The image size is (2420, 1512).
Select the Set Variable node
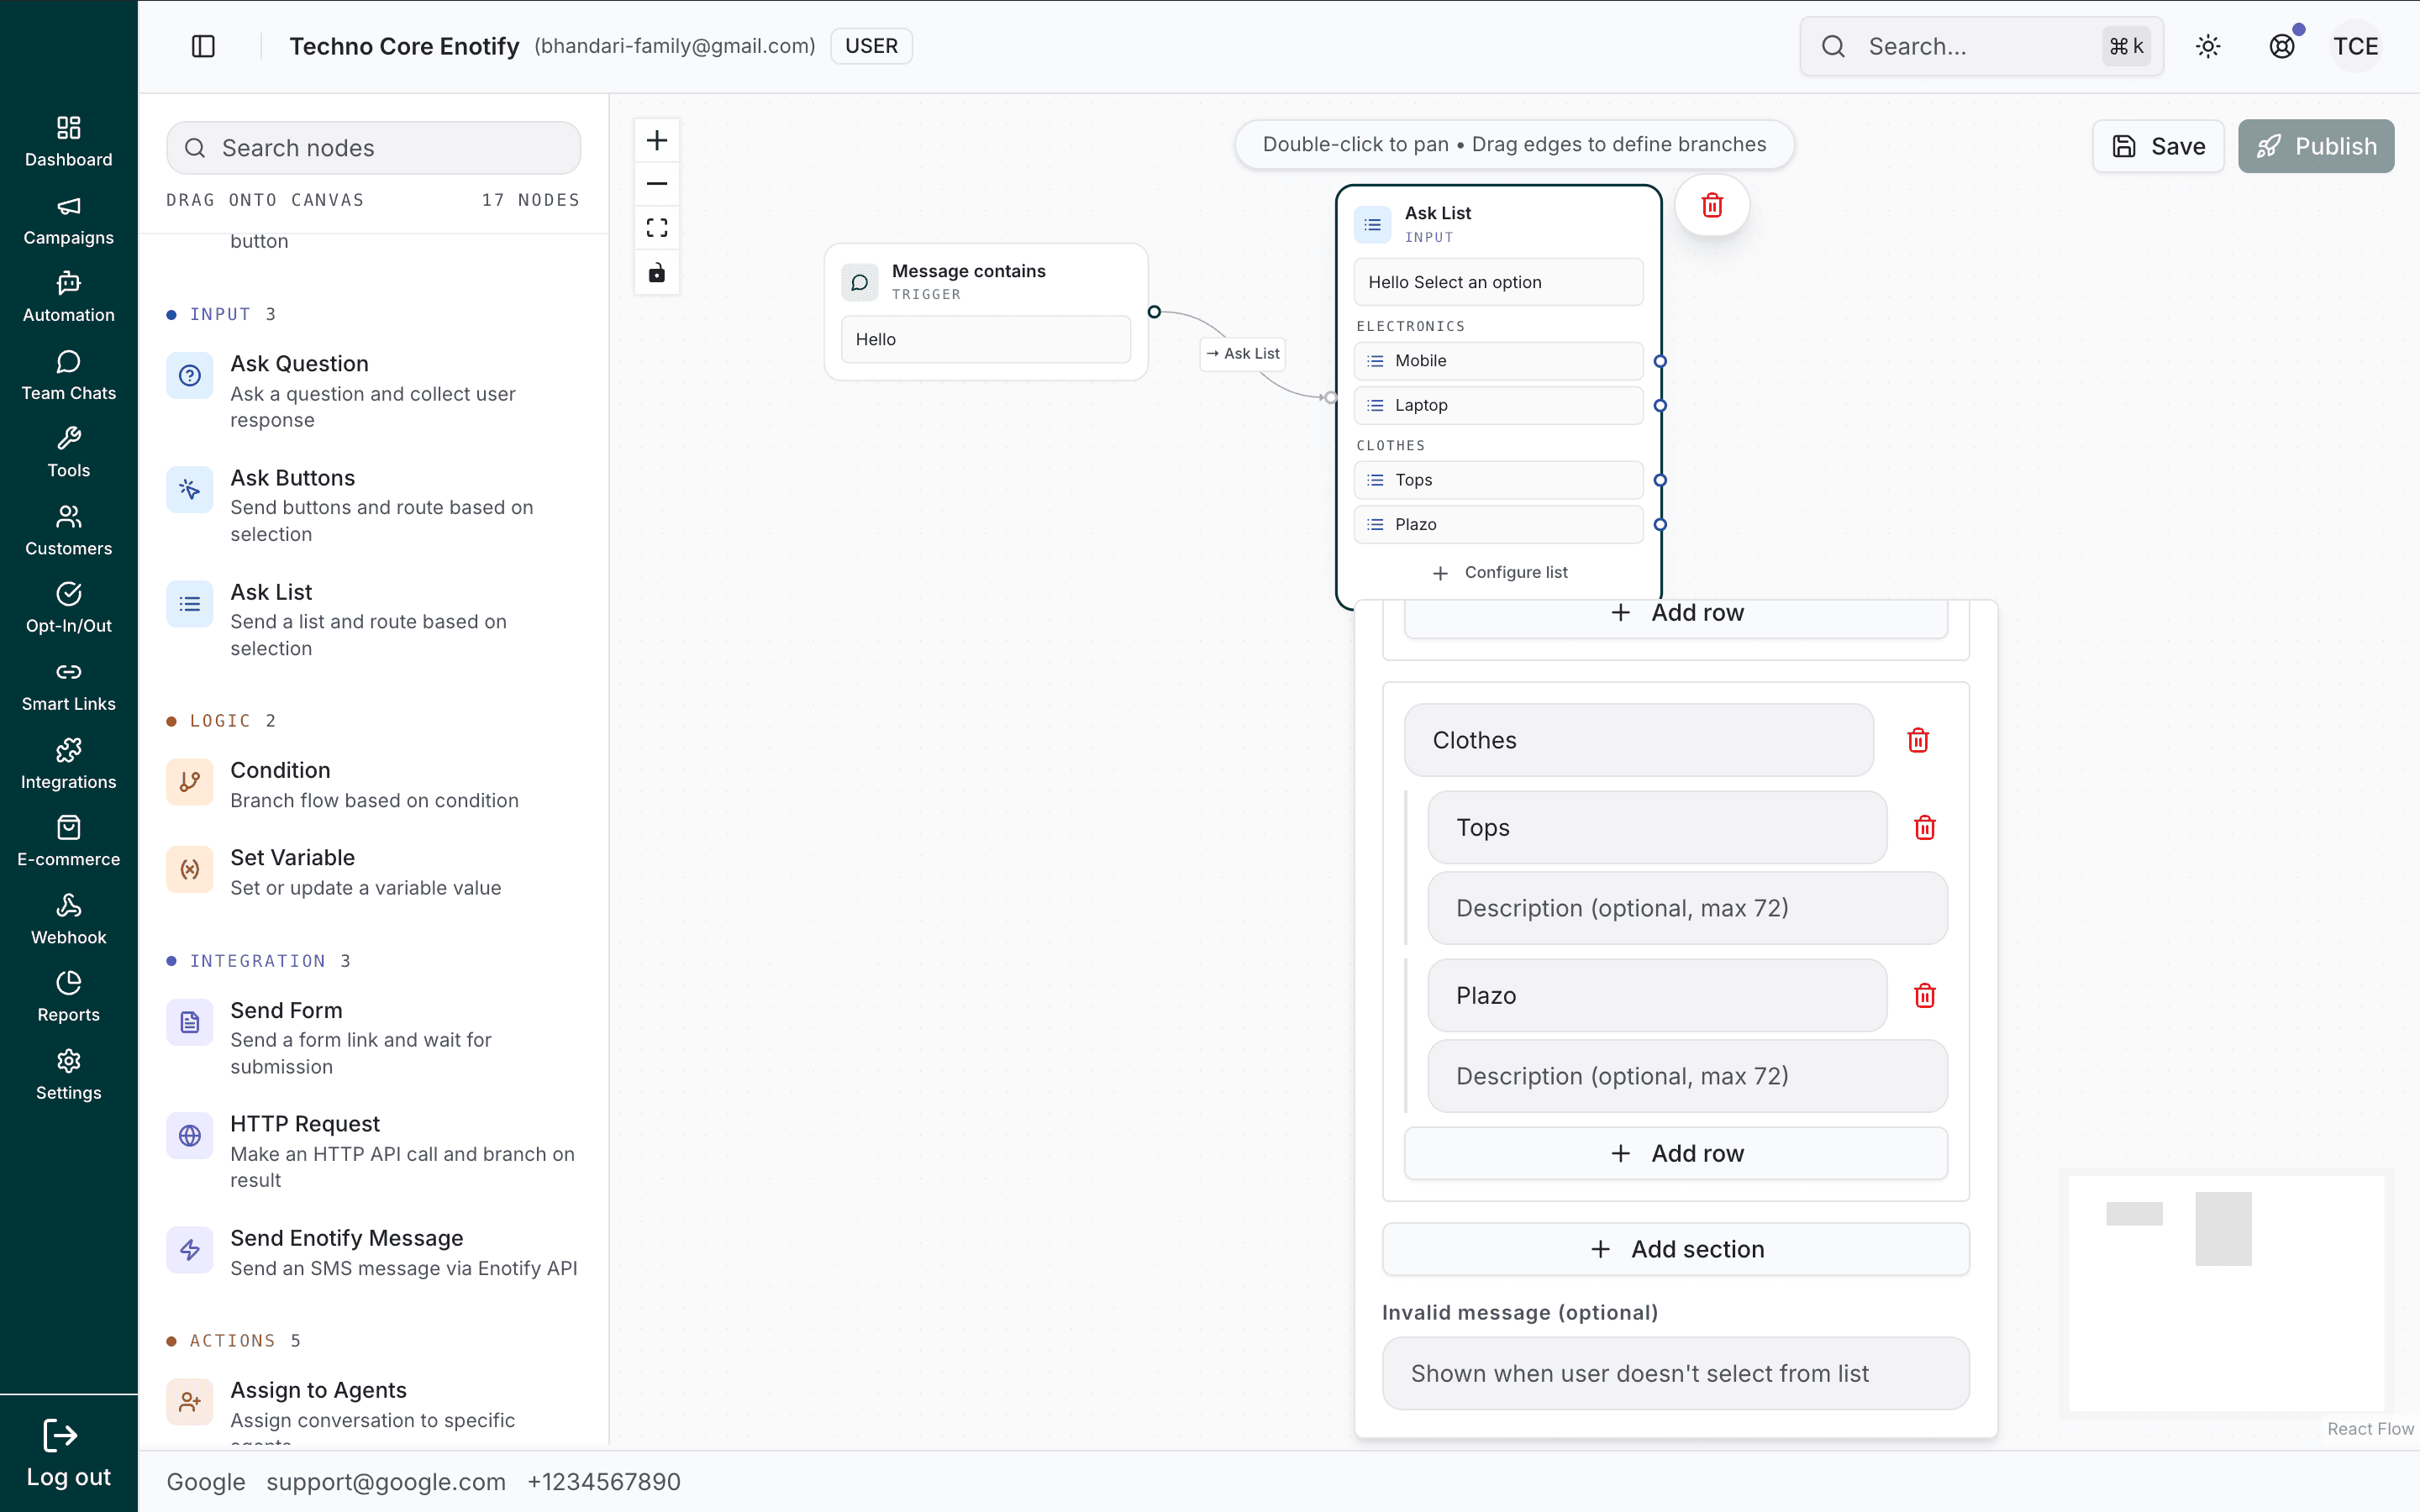(x=373, y=871)
